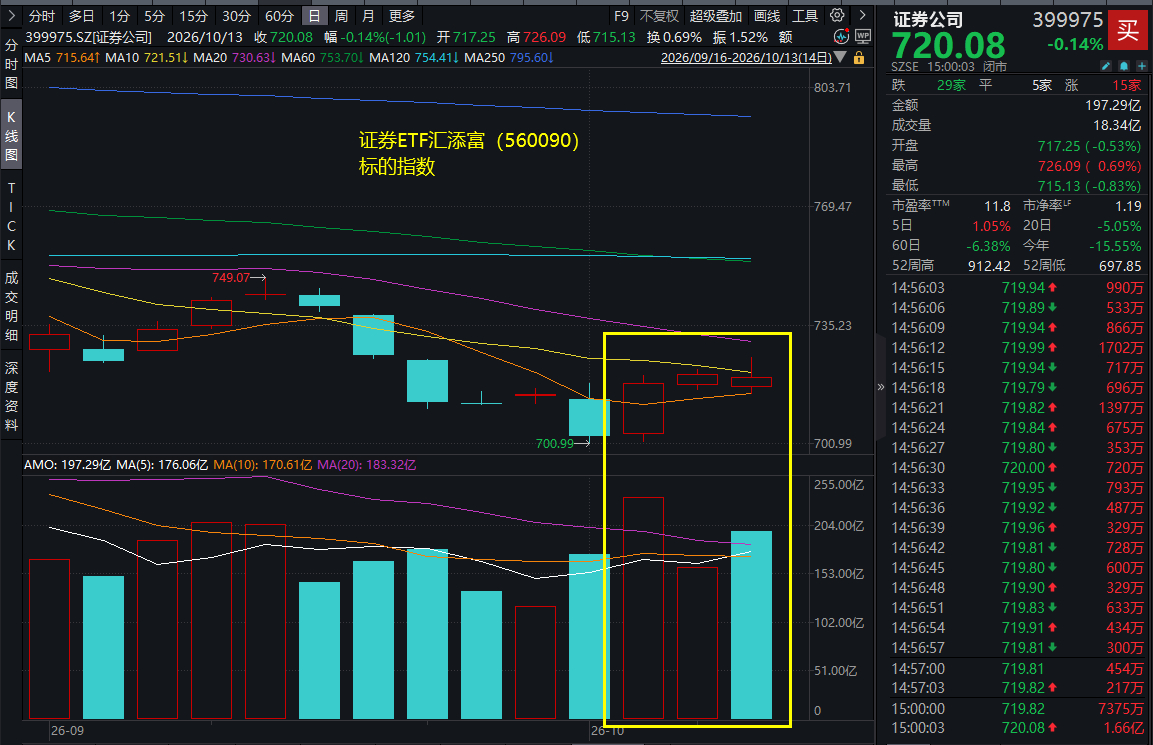Image resolution: width=1153 pixels, height=745 pixels.
Task: Click the orange lock icon
Action: click(x=859, y=57)
